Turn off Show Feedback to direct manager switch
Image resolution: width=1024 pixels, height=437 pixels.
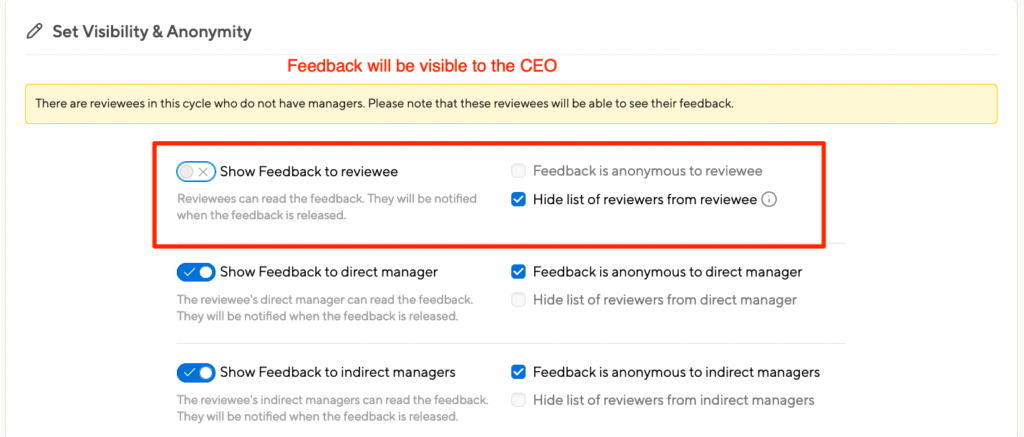tap(196, 272)
